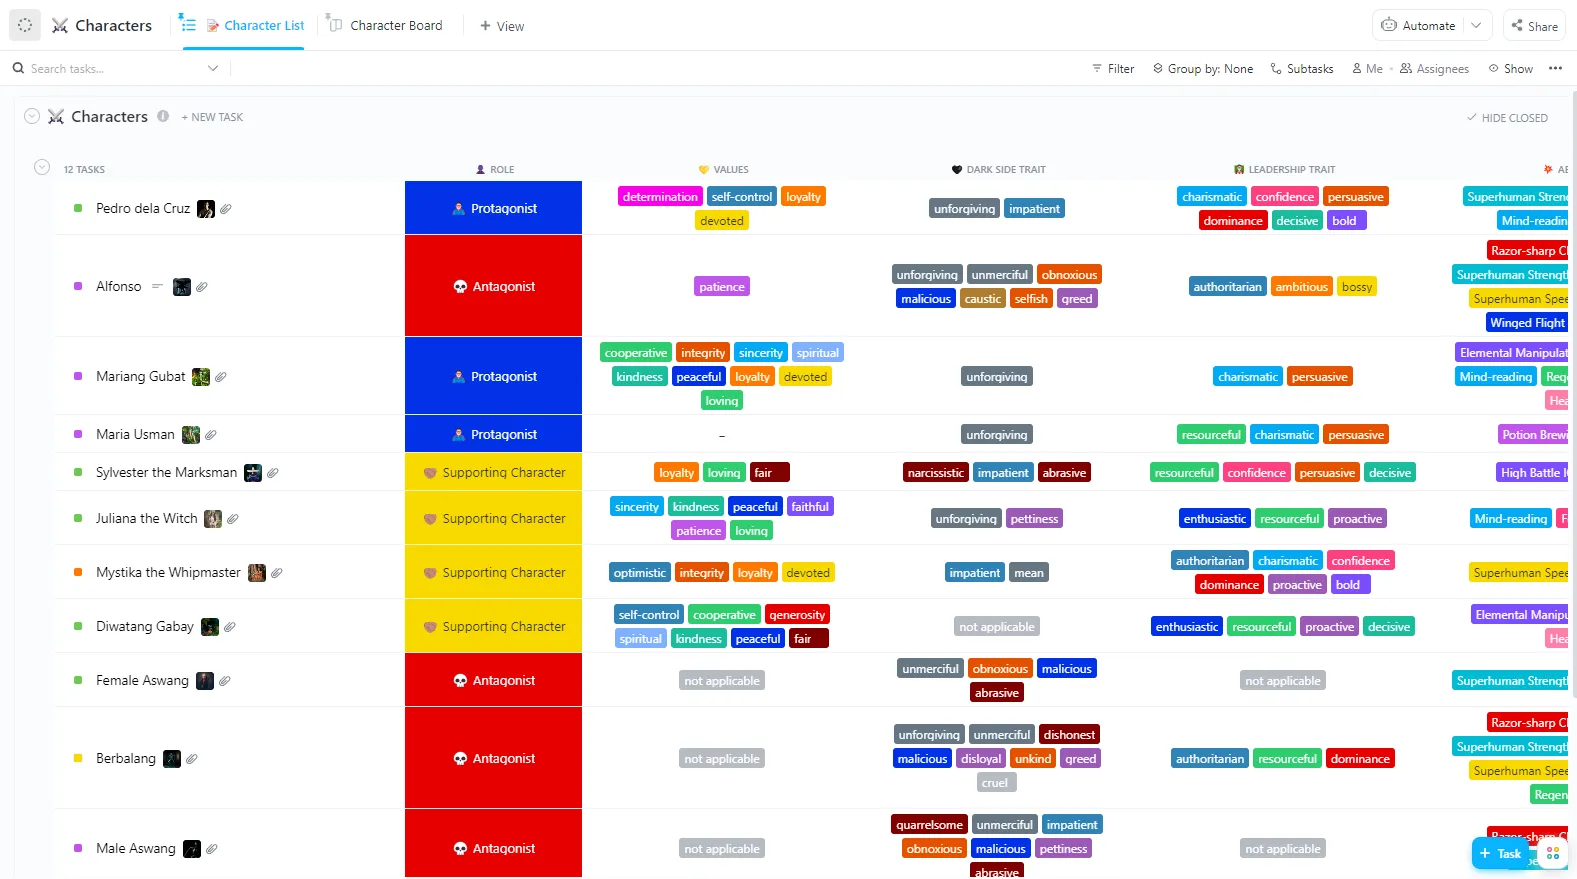This screenshot has height=879, width=1577.
Task: Click the apps grid icon beside Task button
Action: [1553, 853]
